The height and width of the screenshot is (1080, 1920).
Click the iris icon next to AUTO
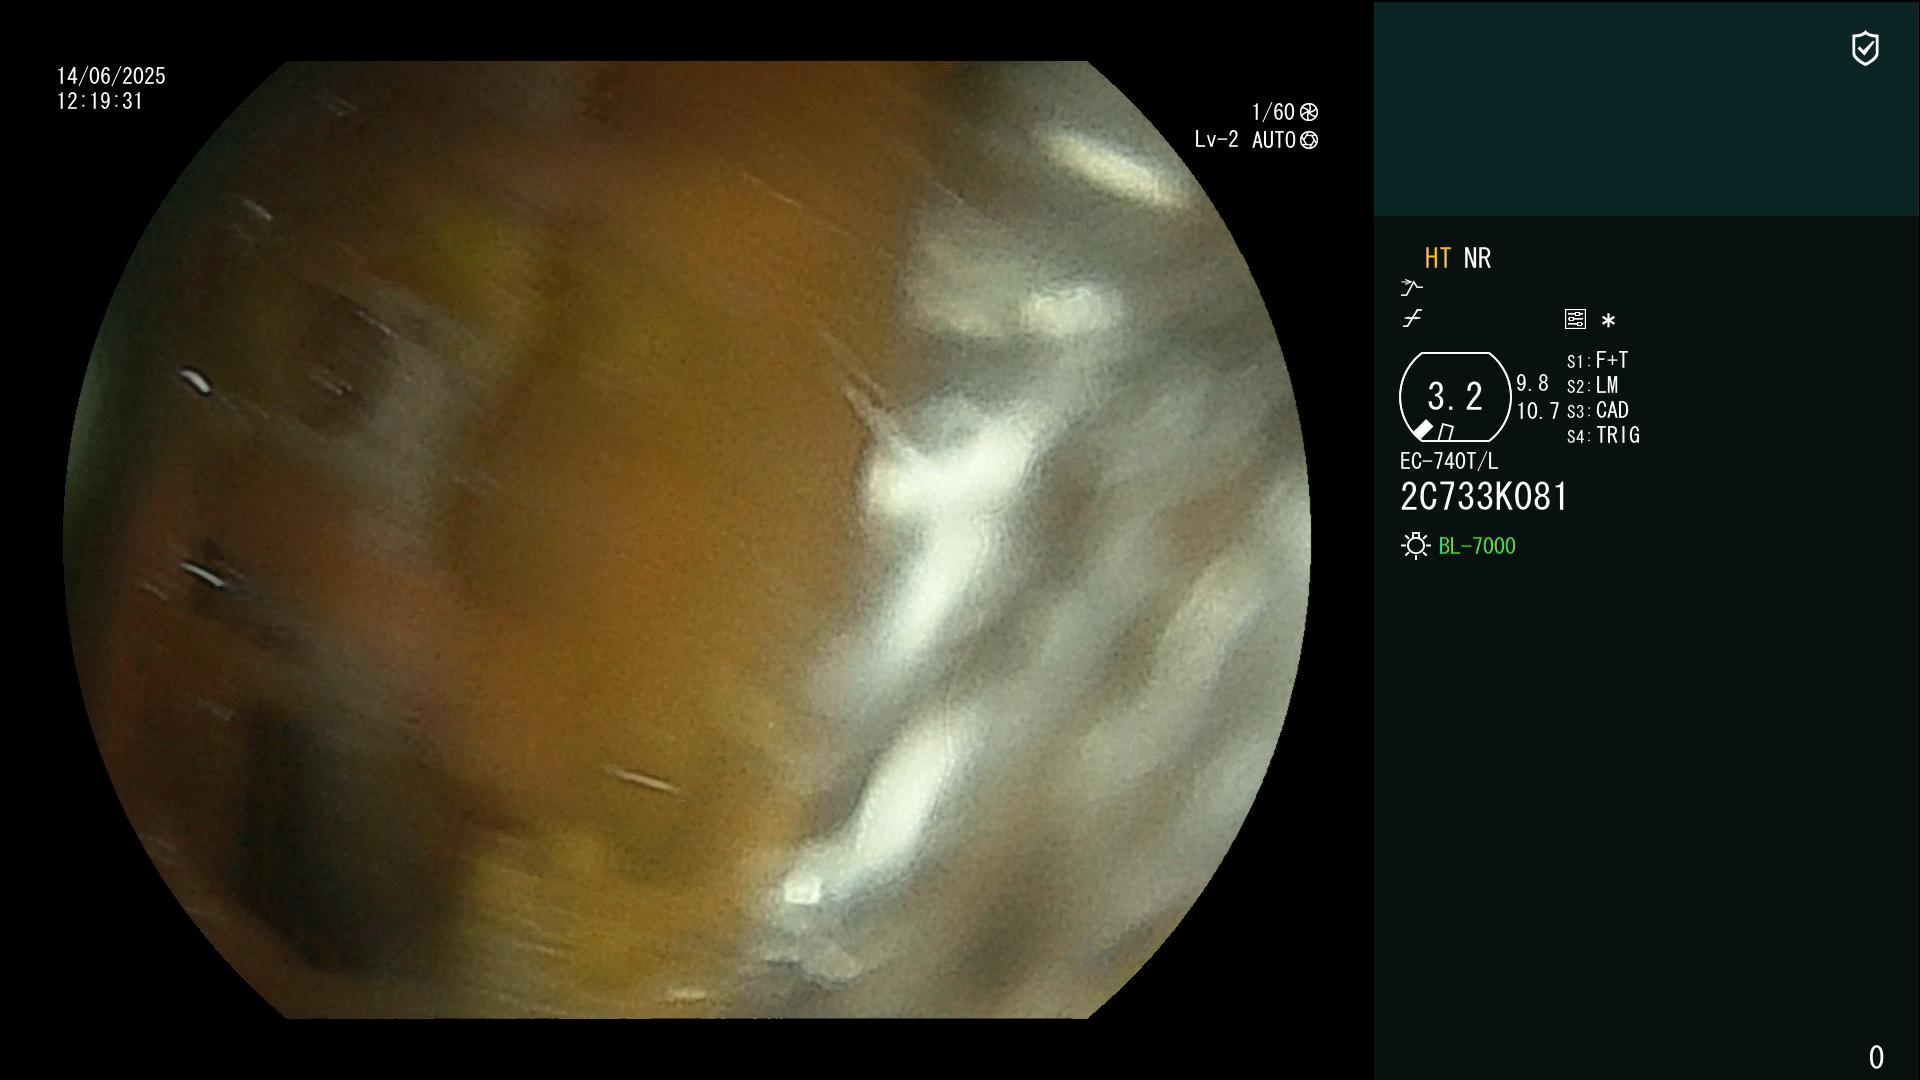coord(1309,140)
